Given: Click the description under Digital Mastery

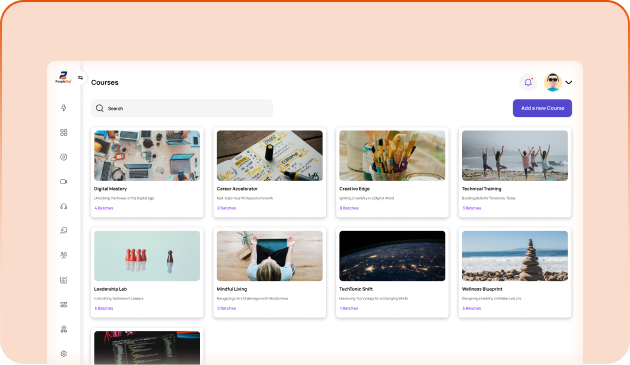Looking at the screenshot, I should click(124, 198).
